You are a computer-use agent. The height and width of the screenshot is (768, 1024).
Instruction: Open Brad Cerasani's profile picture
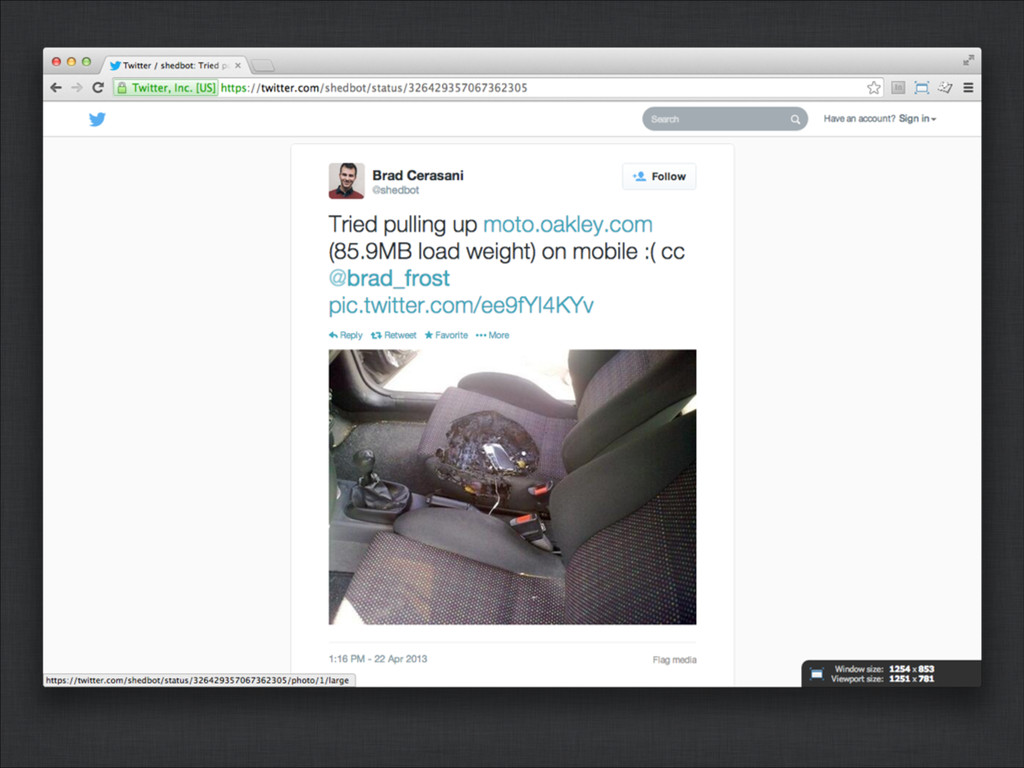(x=346, y=181)
